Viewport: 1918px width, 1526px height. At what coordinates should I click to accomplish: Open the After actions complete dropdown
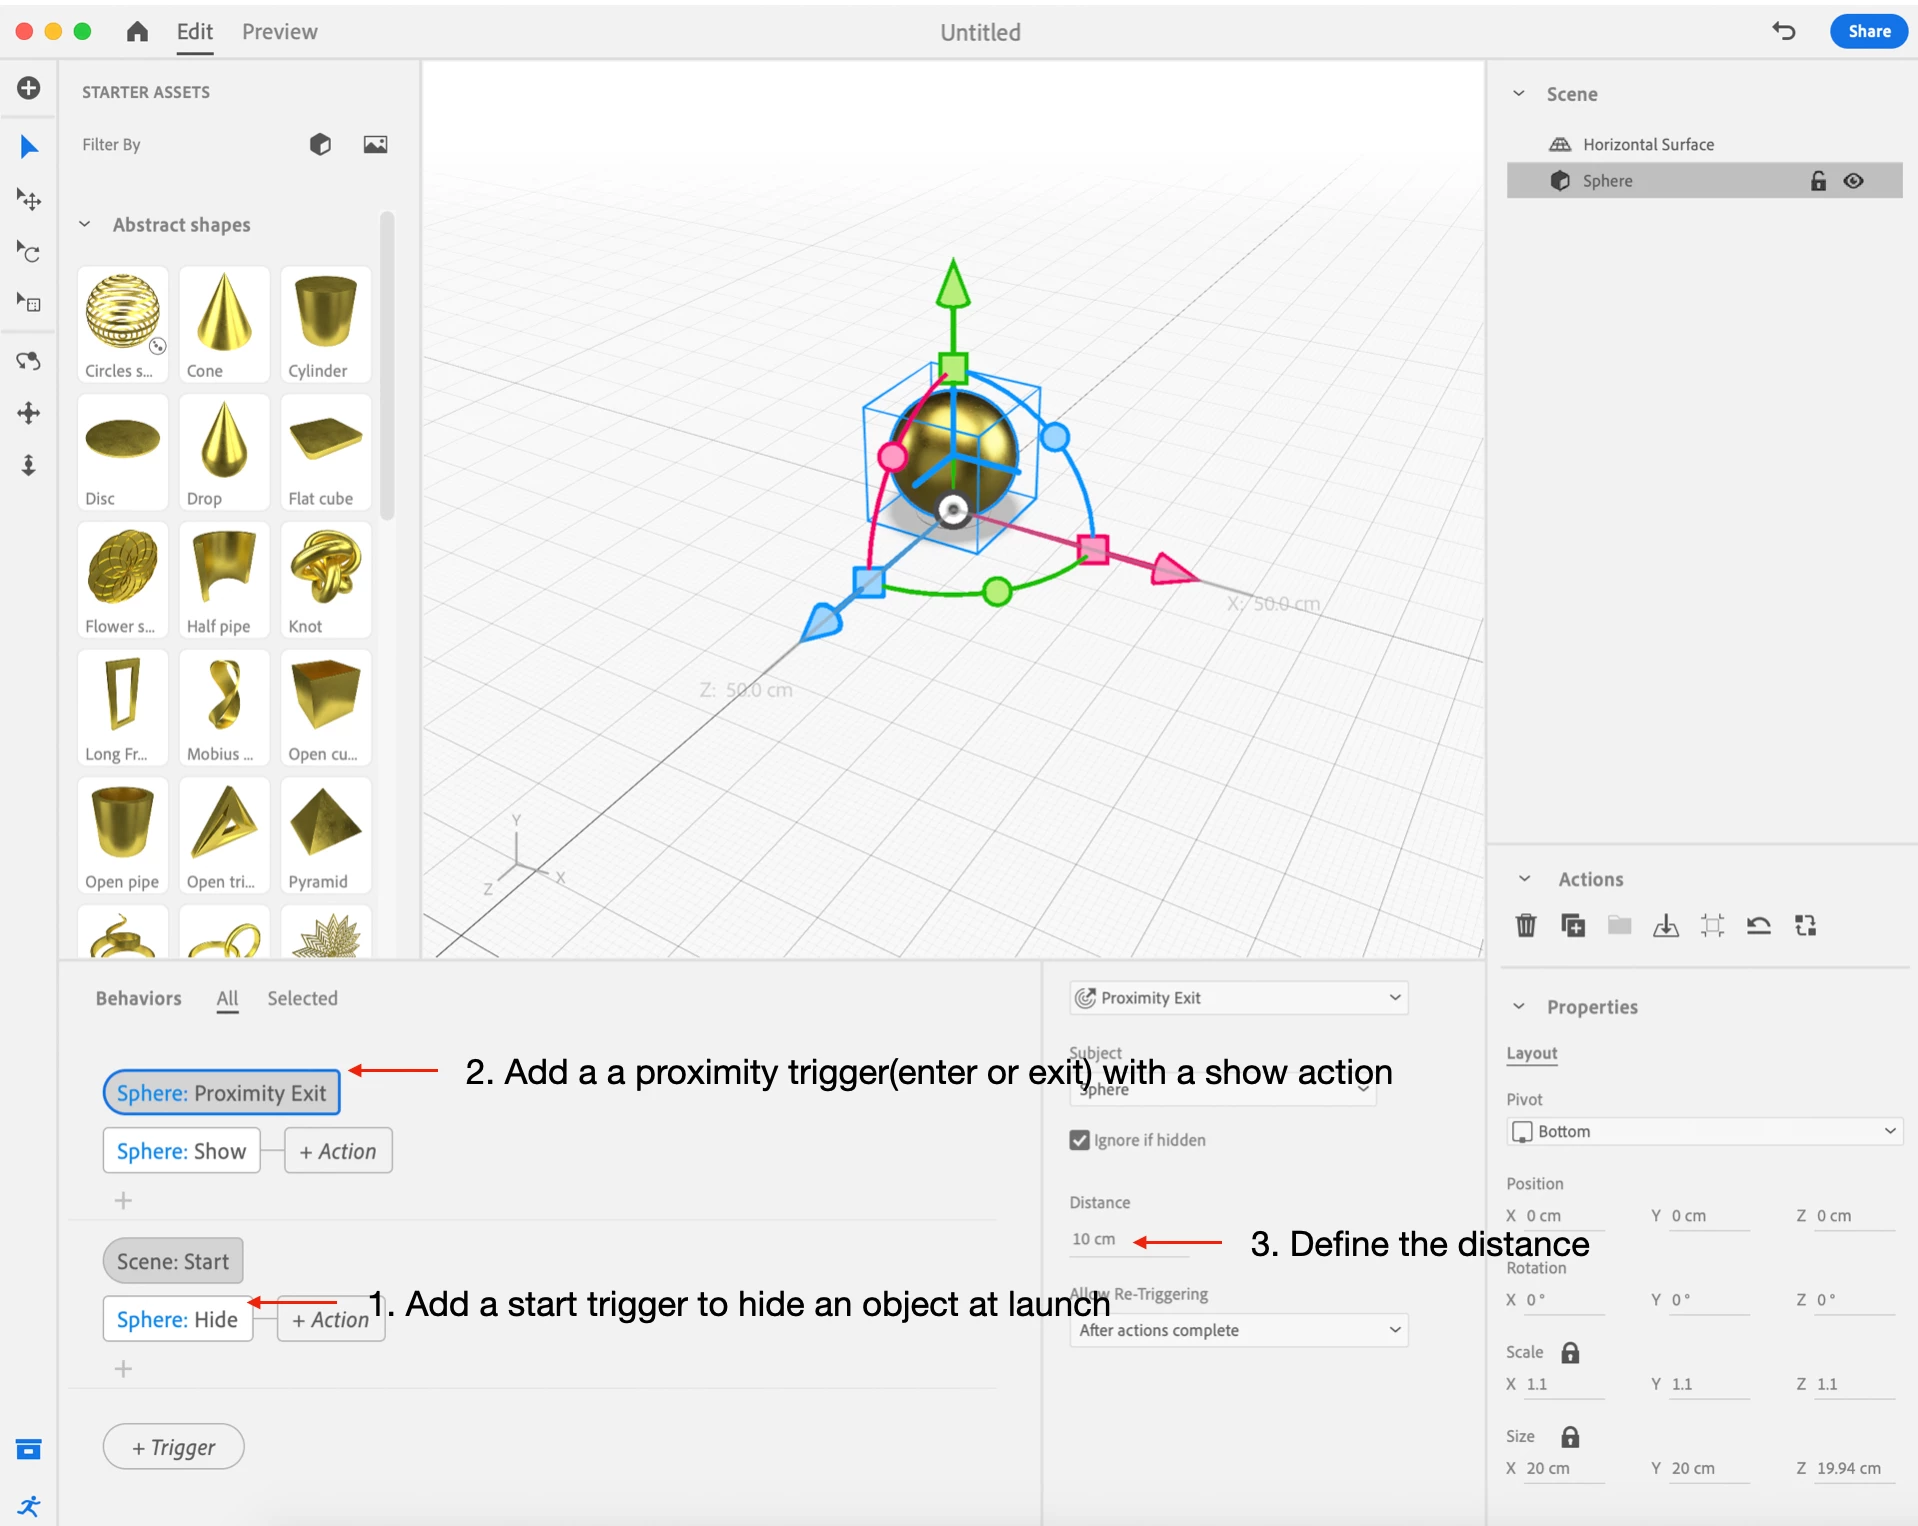(1238, 1330)
